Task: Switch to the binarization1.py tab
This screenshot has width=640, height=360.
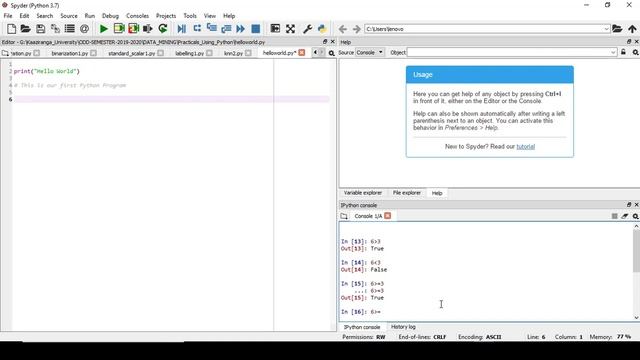Action: (x=69, y=53)
